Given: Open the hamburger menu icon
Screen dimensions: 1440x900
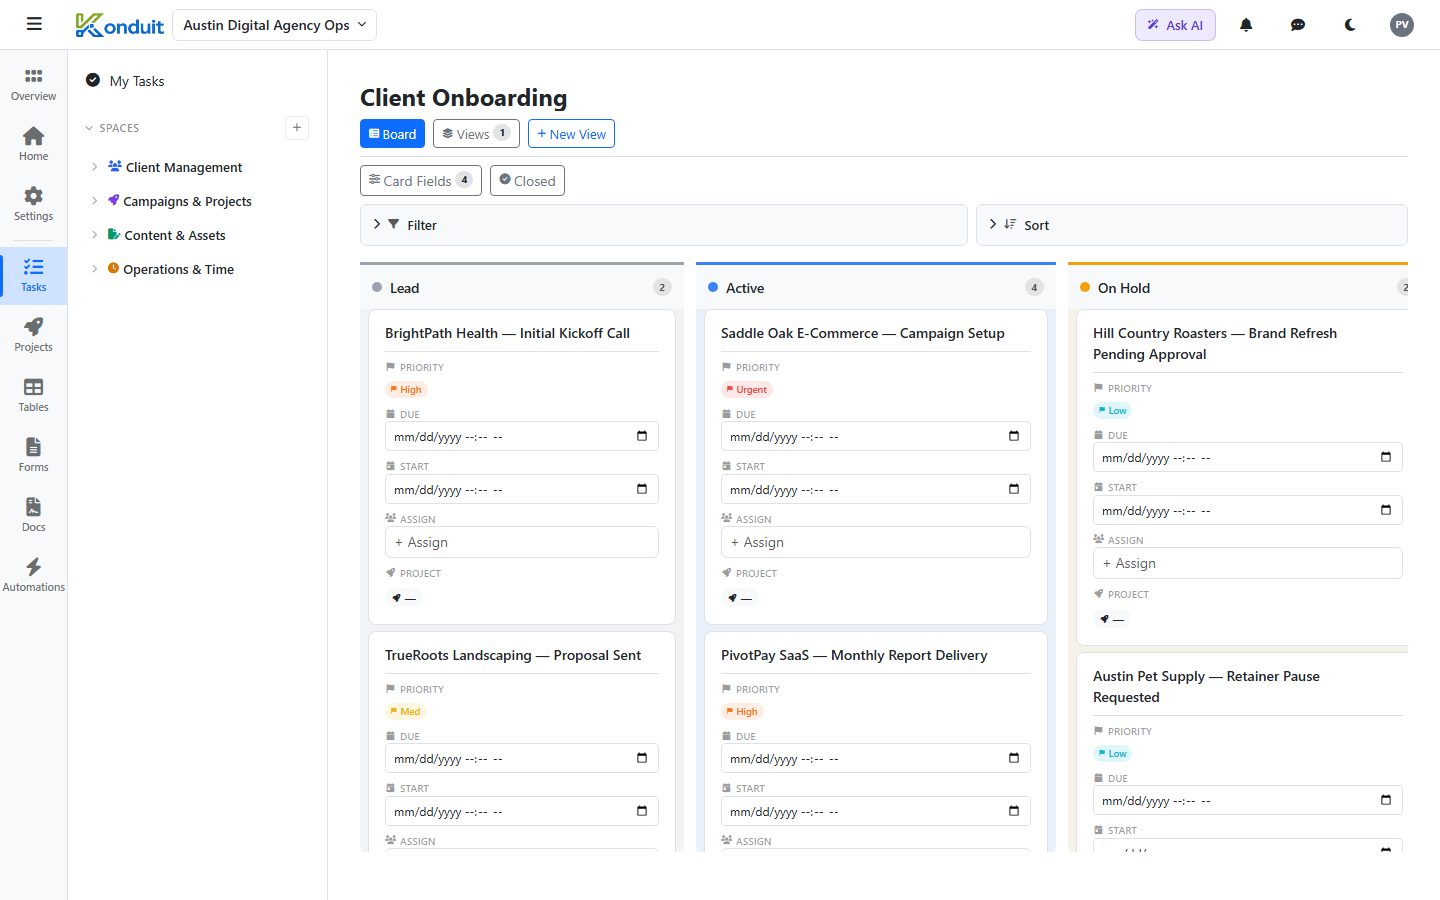Looking at the screenshot, I should (x=34, y=24).
